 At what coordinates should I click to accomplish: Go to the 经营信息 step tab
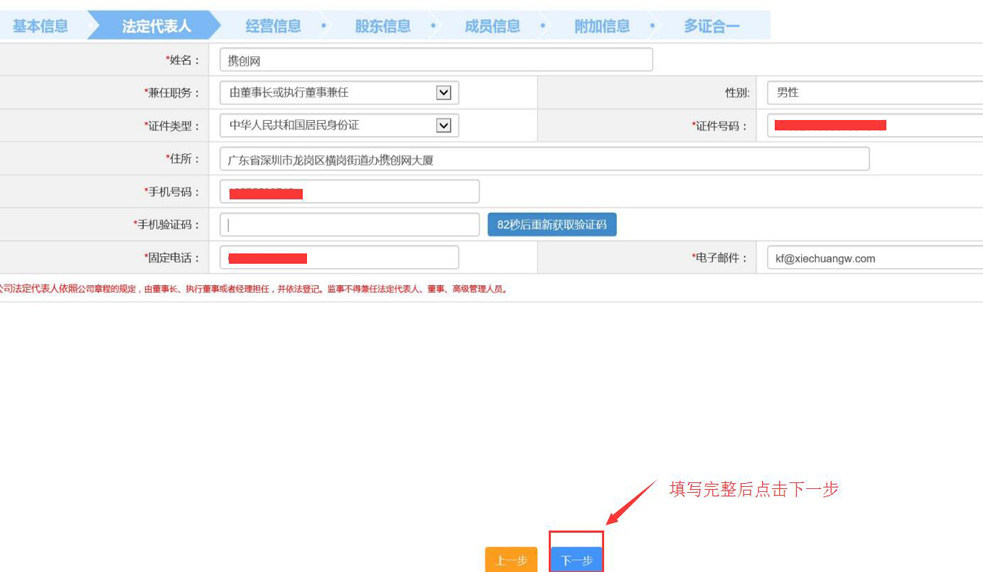[273, 26]
